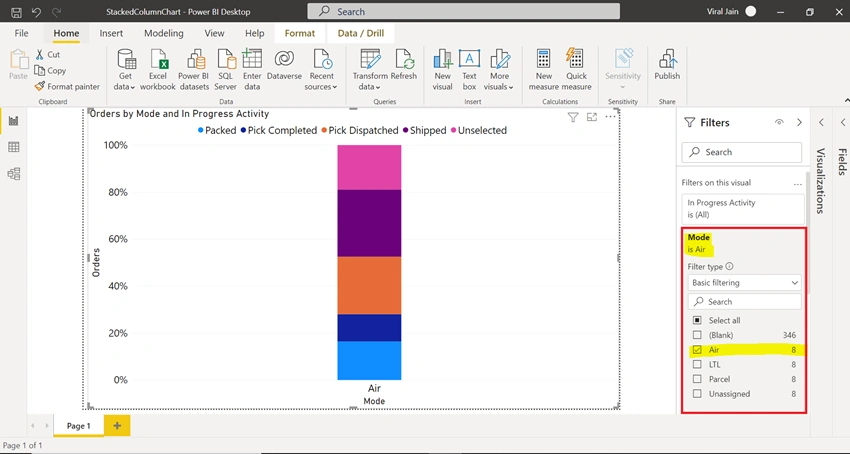Switch to Data view in left sidebar
The image size is (850, 454).
point(14,147)
